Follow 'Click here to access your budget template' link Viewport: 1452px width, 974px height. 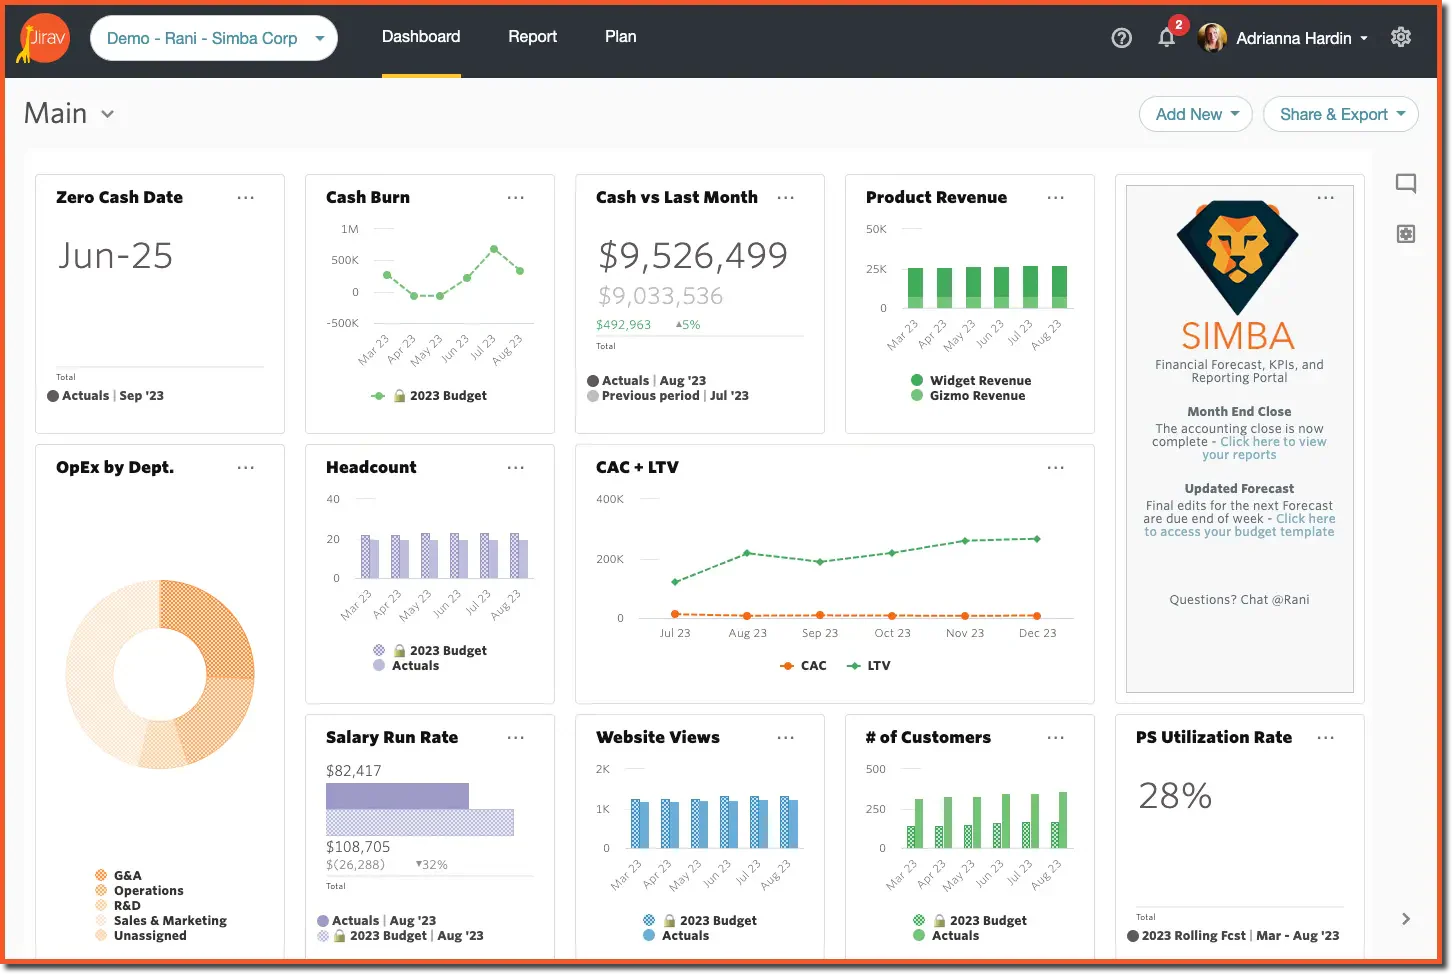pos(1240,525)
